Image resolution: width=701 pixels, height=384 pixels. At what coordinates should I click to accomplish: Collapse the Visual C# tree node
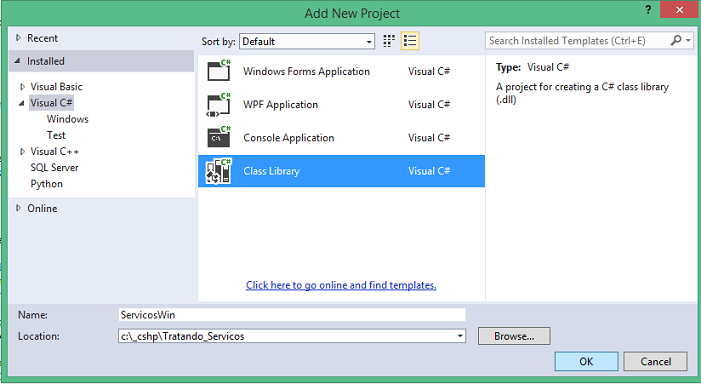(21, 103)
